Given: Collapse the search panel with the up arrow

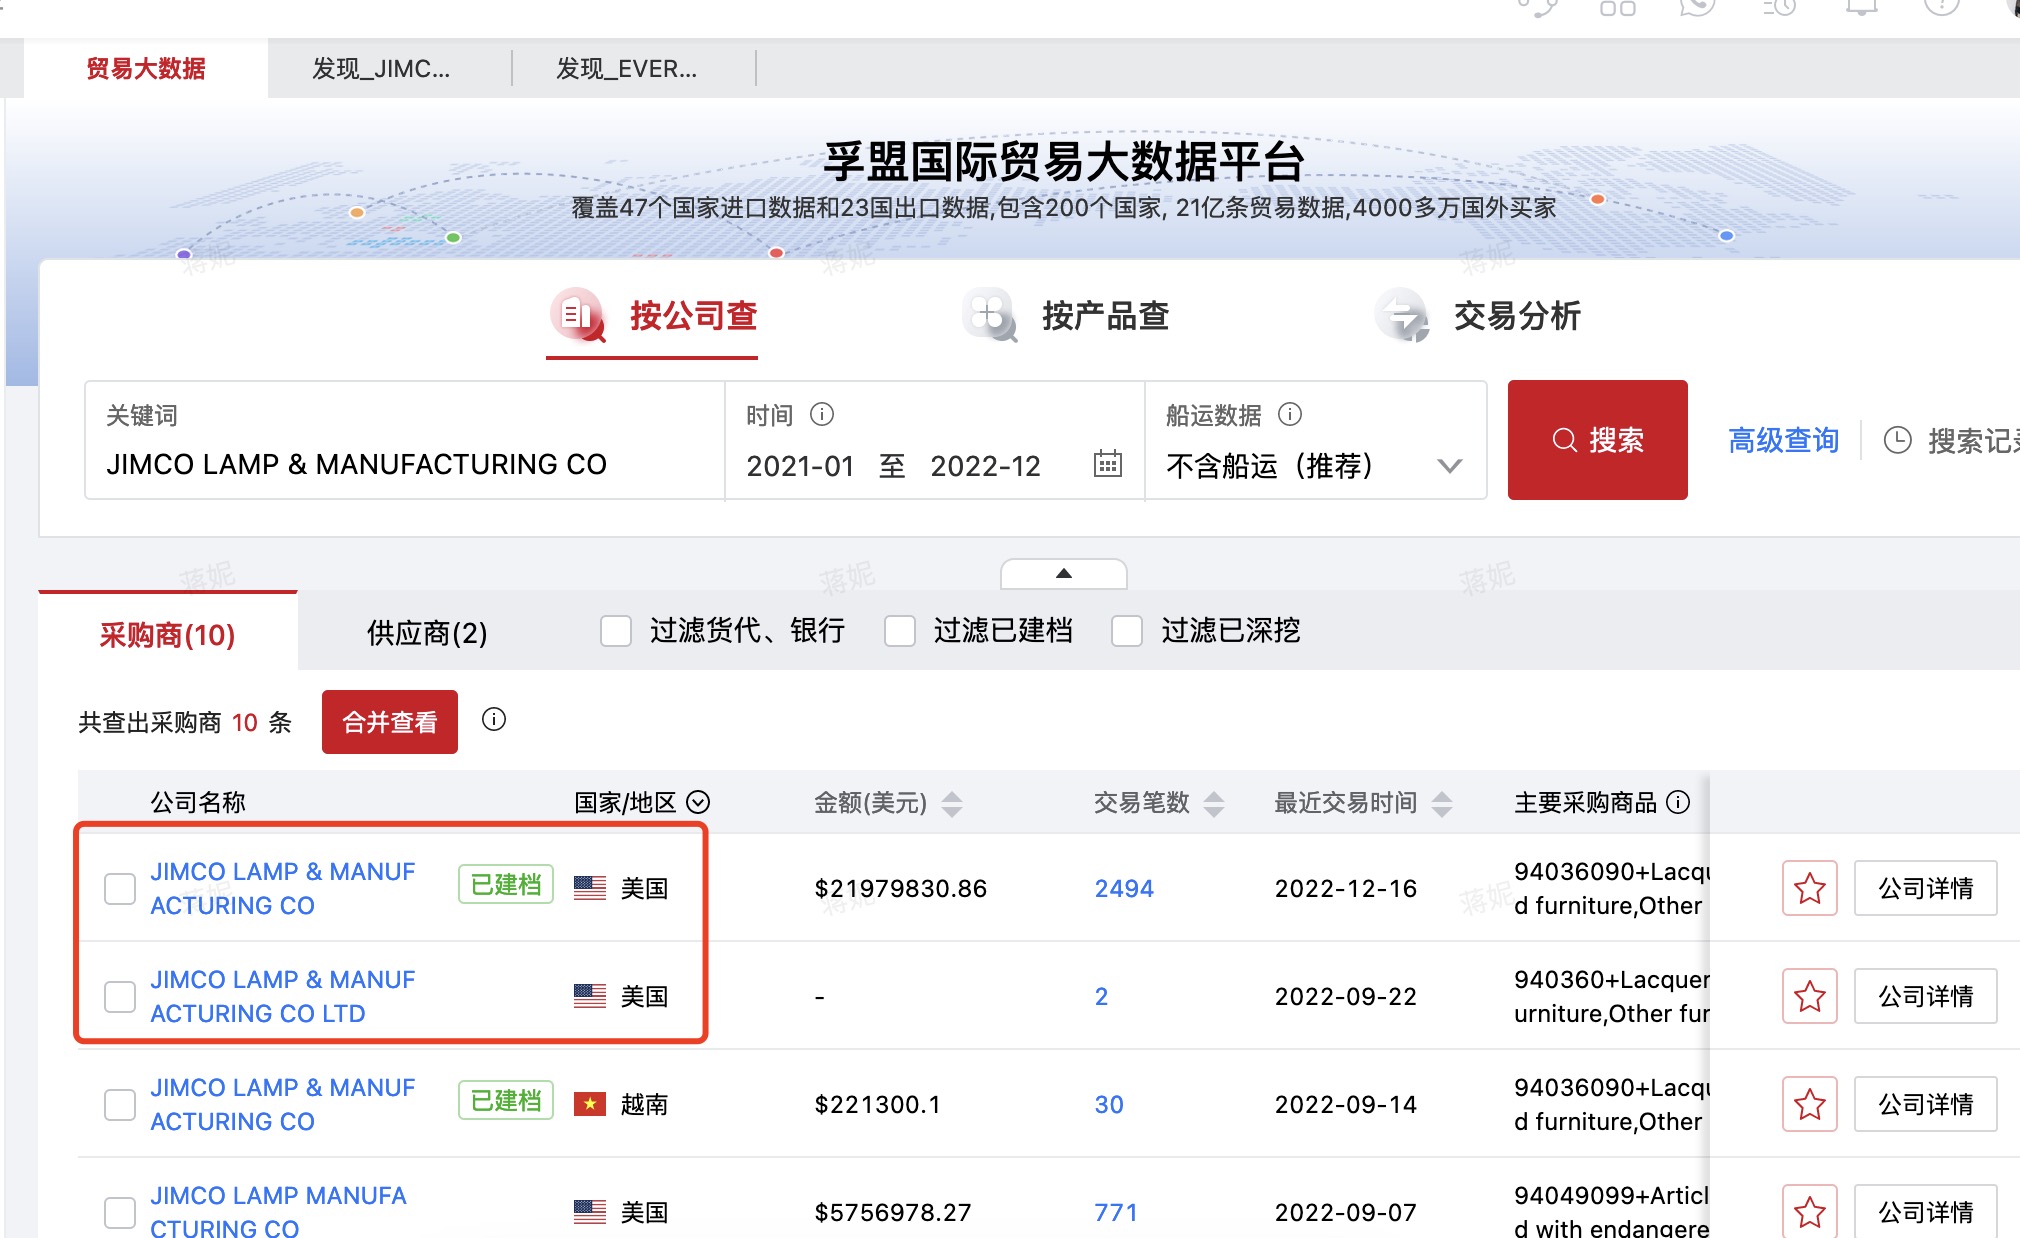Looking at the screenshot, I should [1062, 574].
